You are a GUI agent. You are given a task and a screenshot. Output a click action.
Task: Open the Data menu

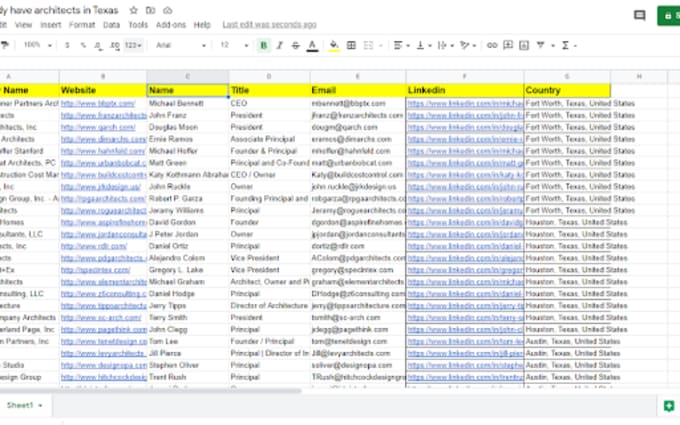(x=111, y=25)
